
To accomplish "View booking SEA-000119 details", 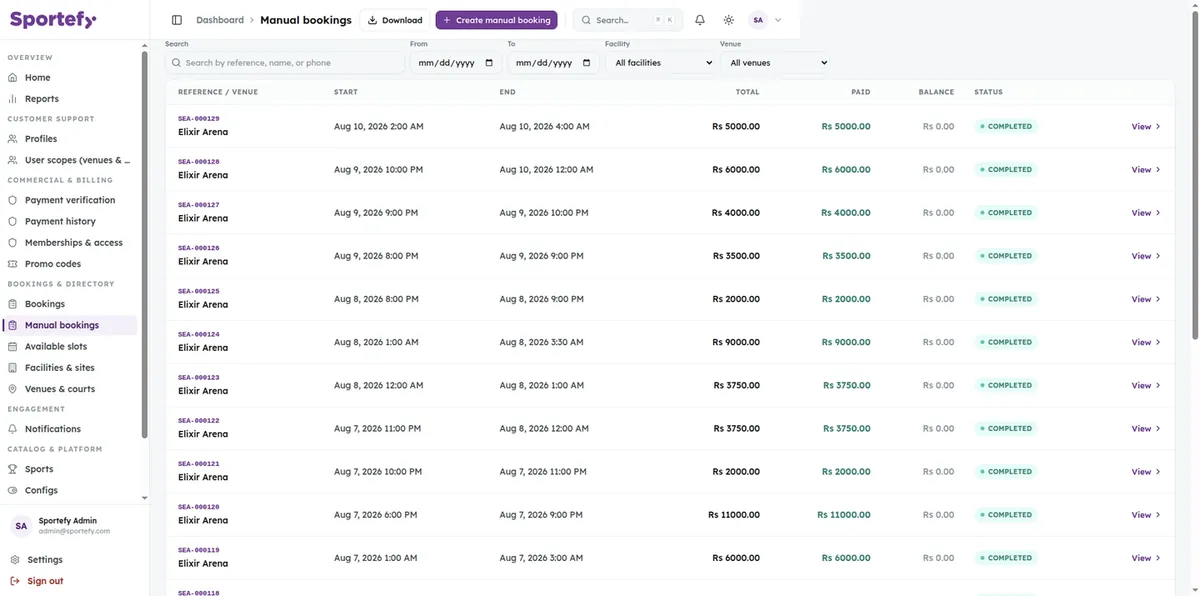I will pos(1146,558).
